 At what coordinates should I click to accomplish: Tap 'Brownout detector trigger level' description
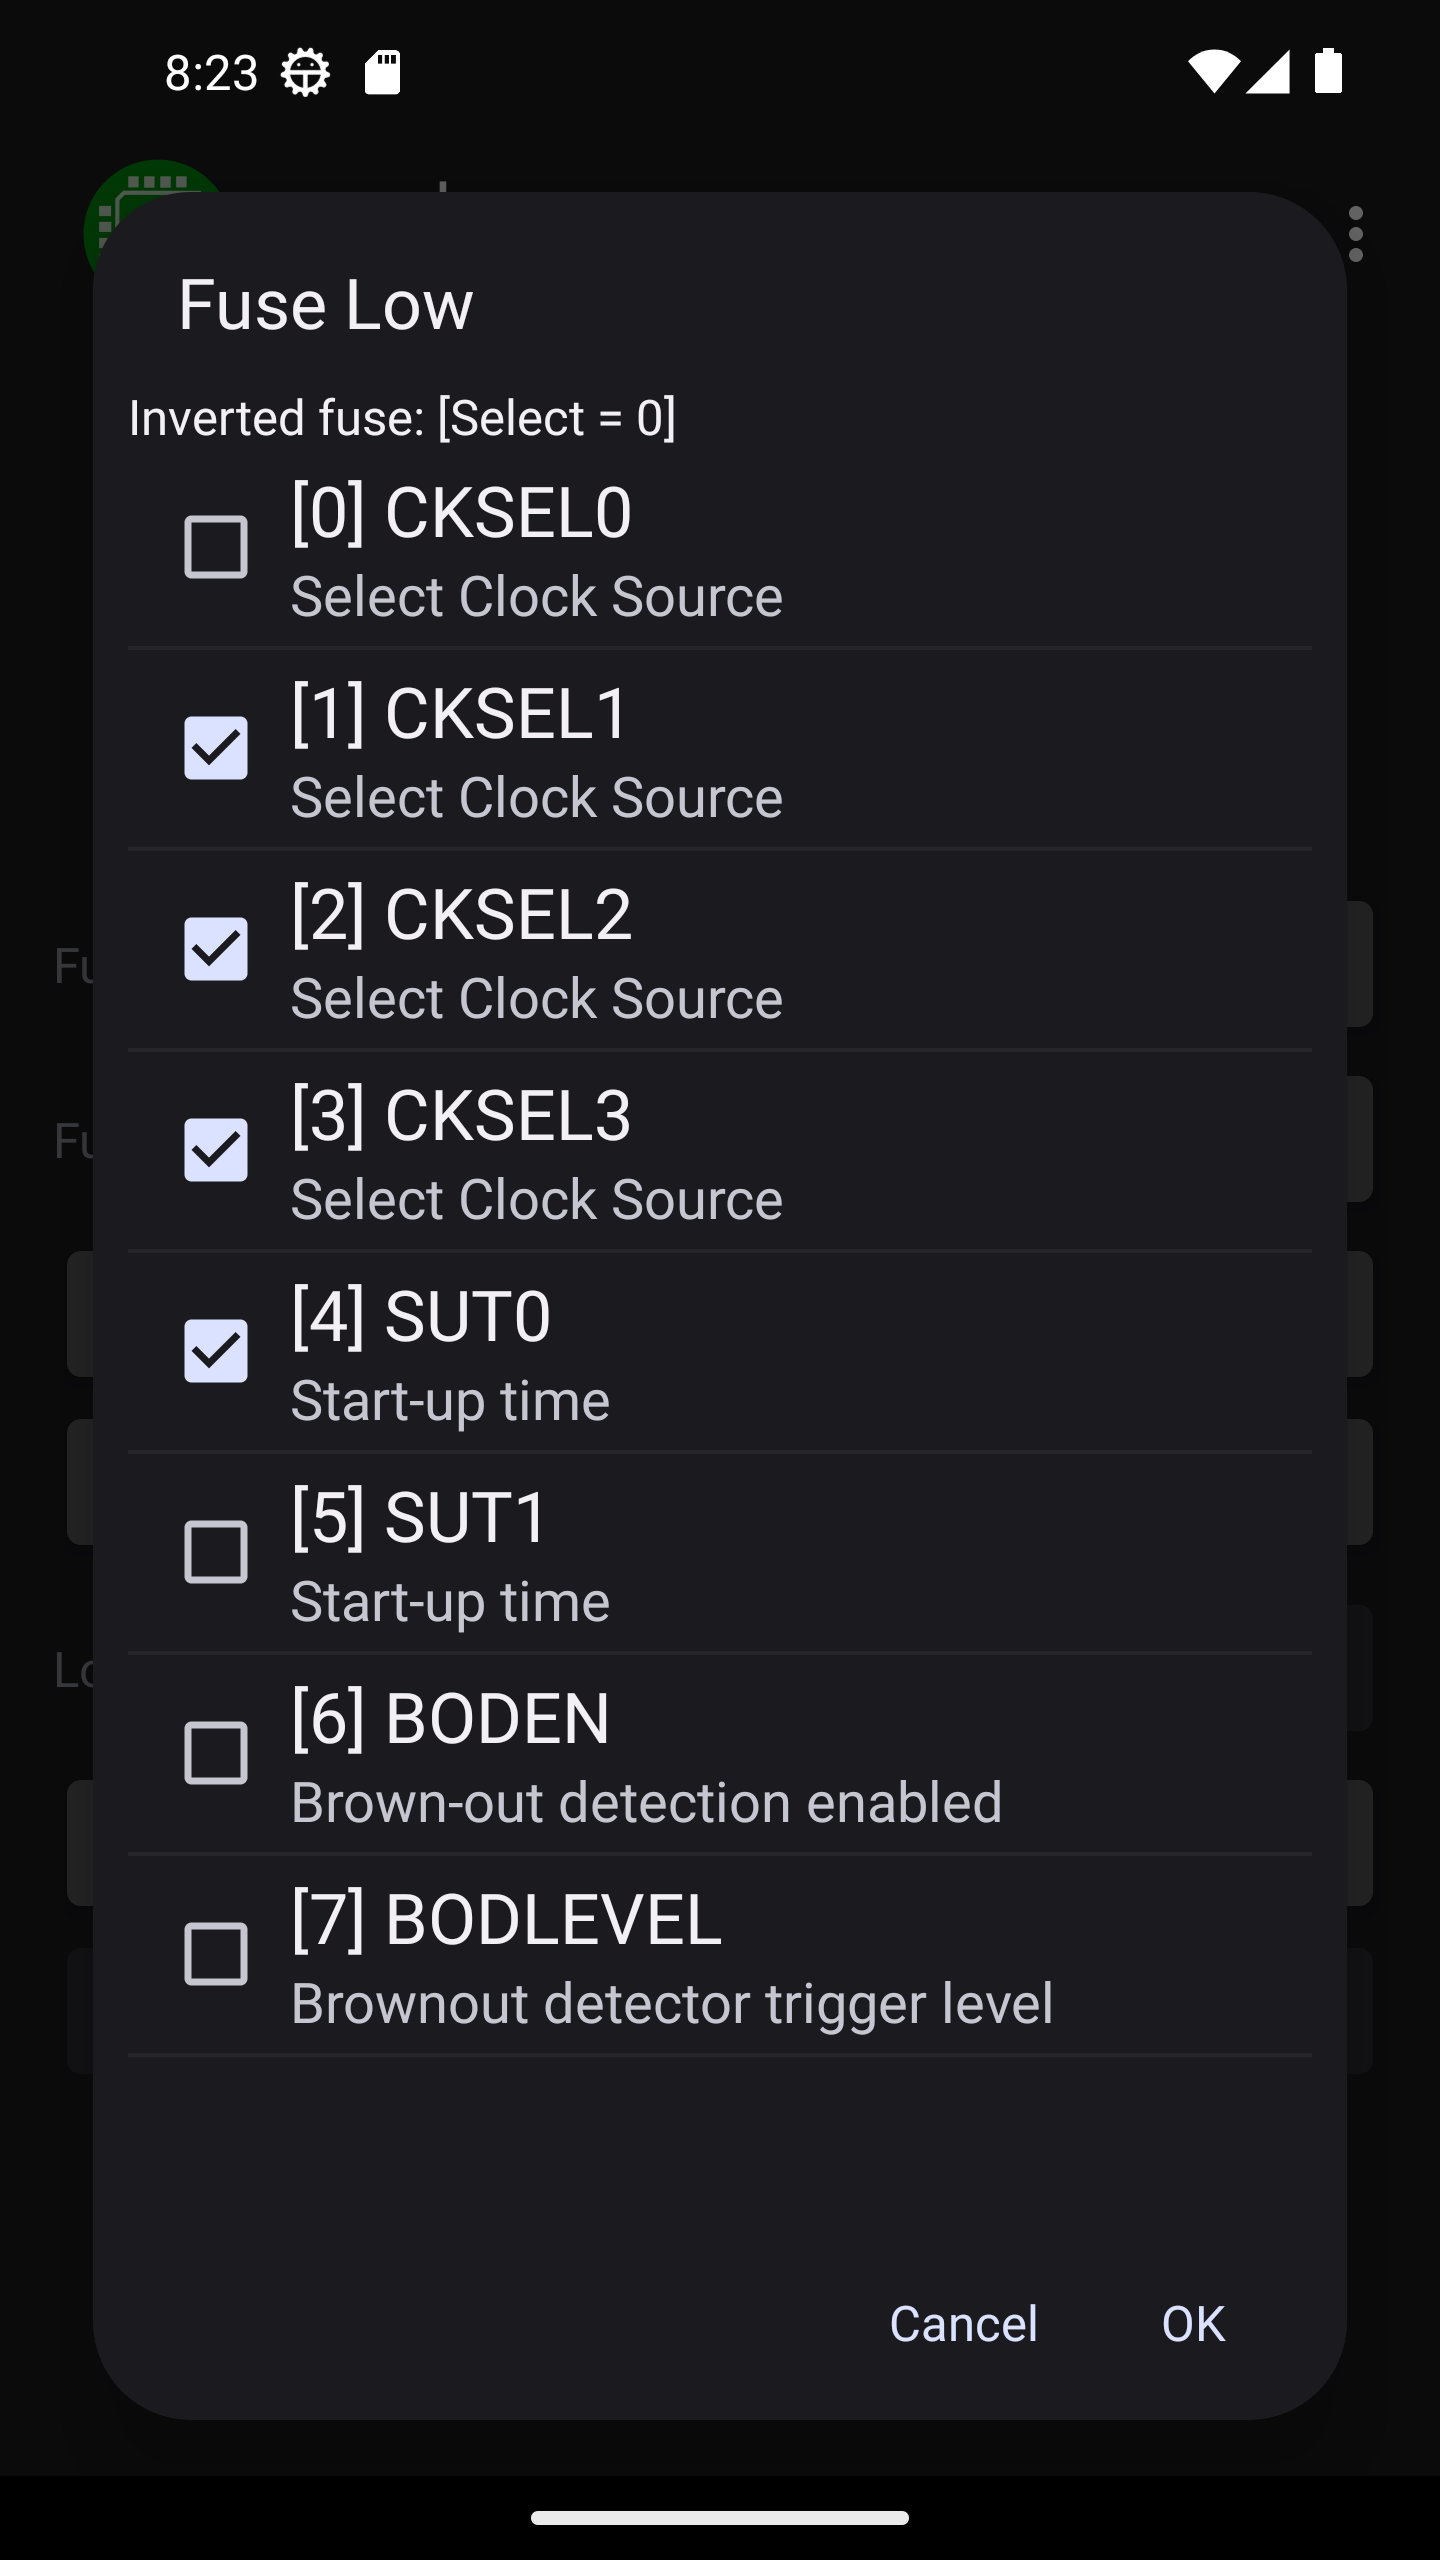coord(672,2003)
